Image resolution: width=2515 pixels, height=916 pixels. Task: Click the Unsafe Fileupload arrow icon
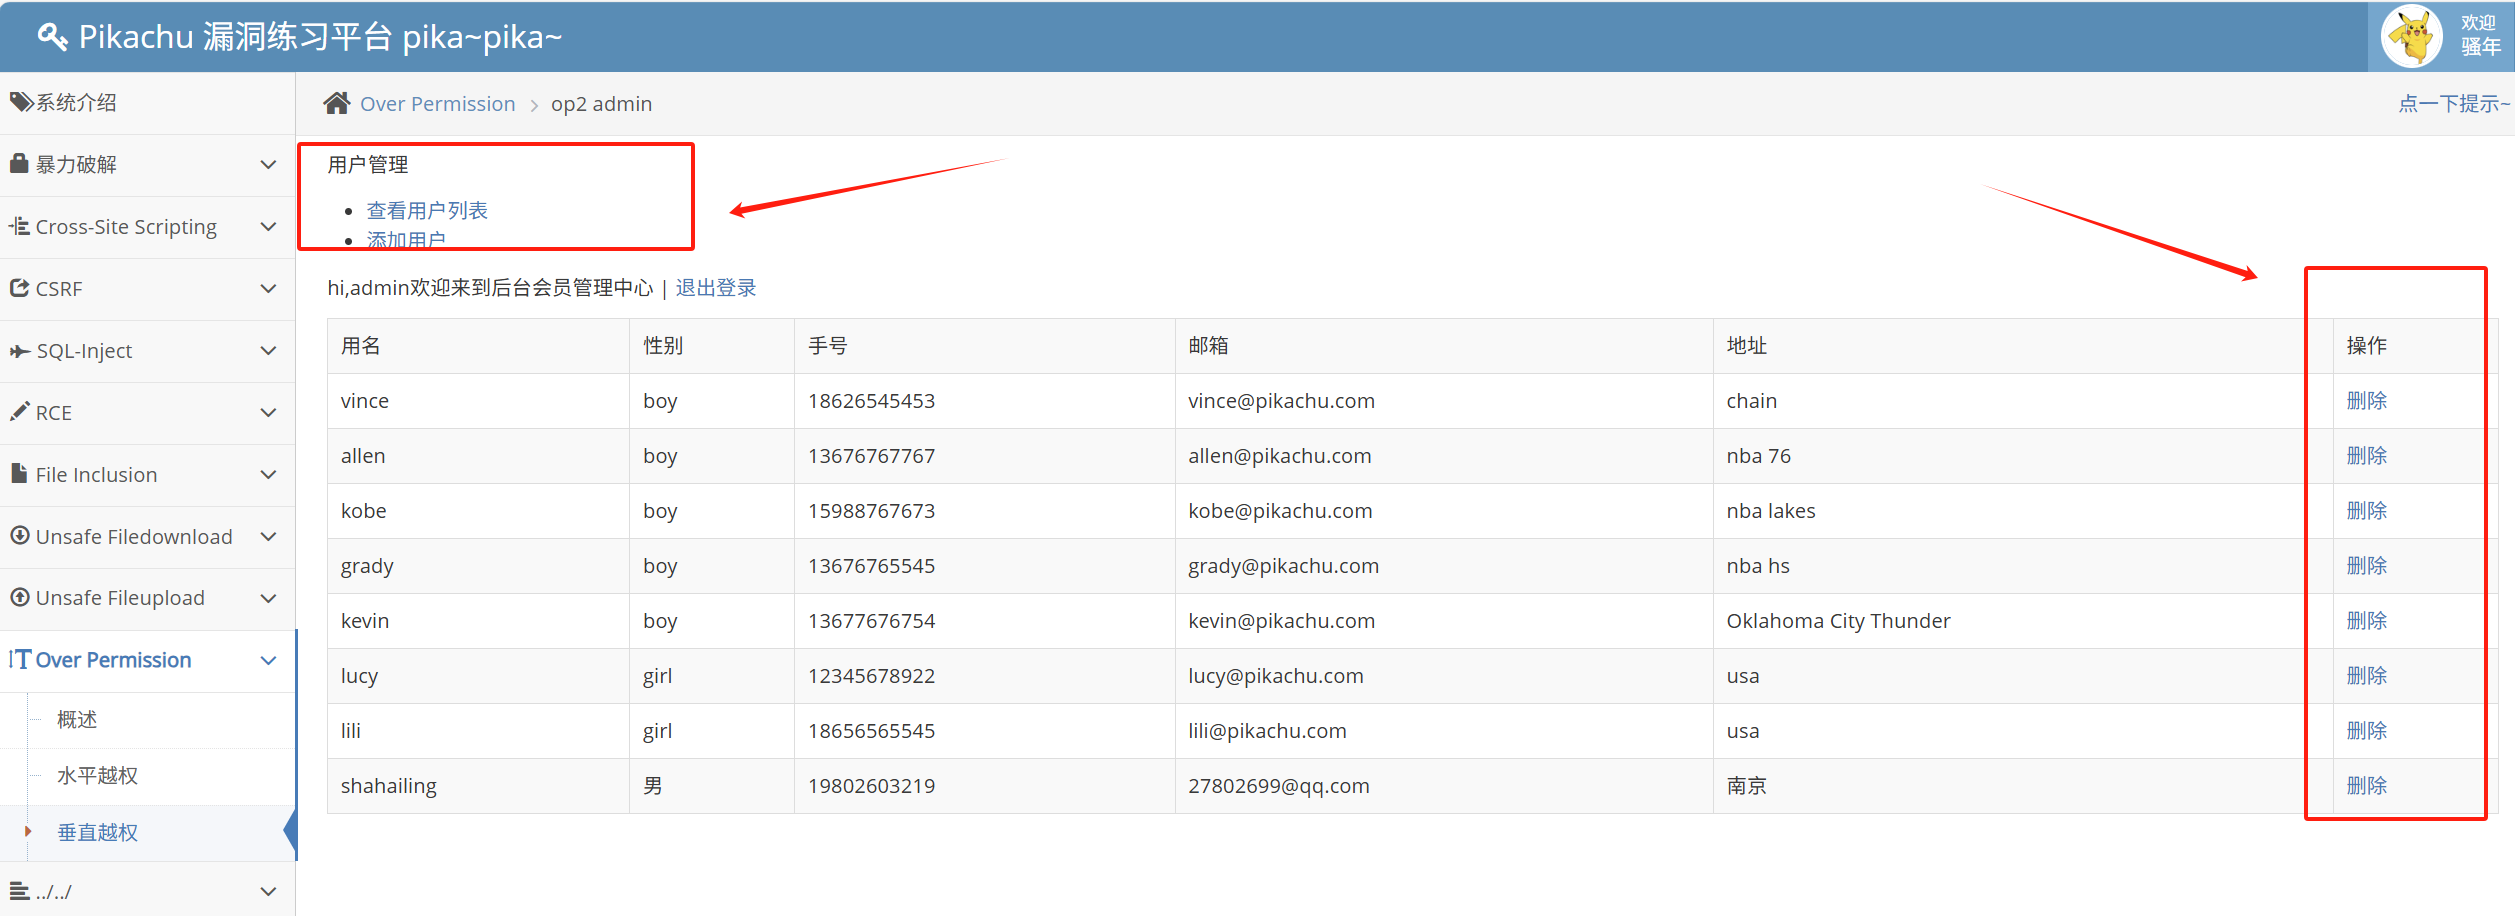pos(19,597)
